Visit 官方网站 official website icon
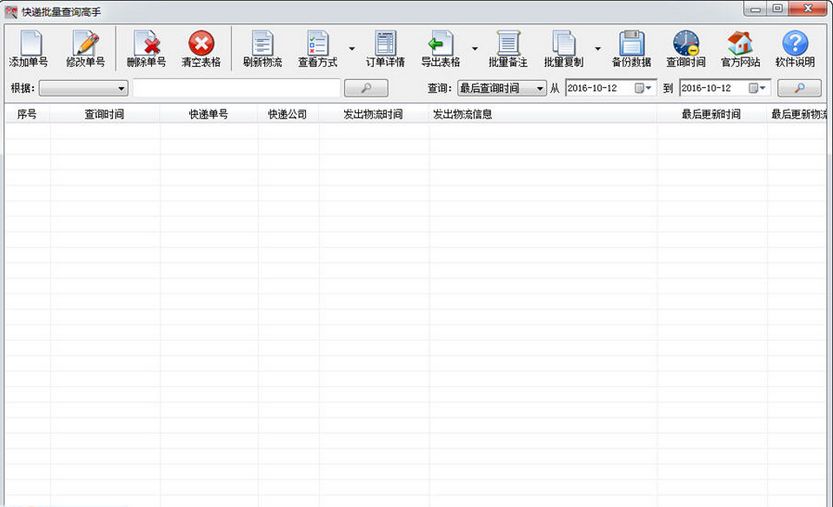Image resolution: width=833 pixels, height=507 pixels. tap(741, 49)
